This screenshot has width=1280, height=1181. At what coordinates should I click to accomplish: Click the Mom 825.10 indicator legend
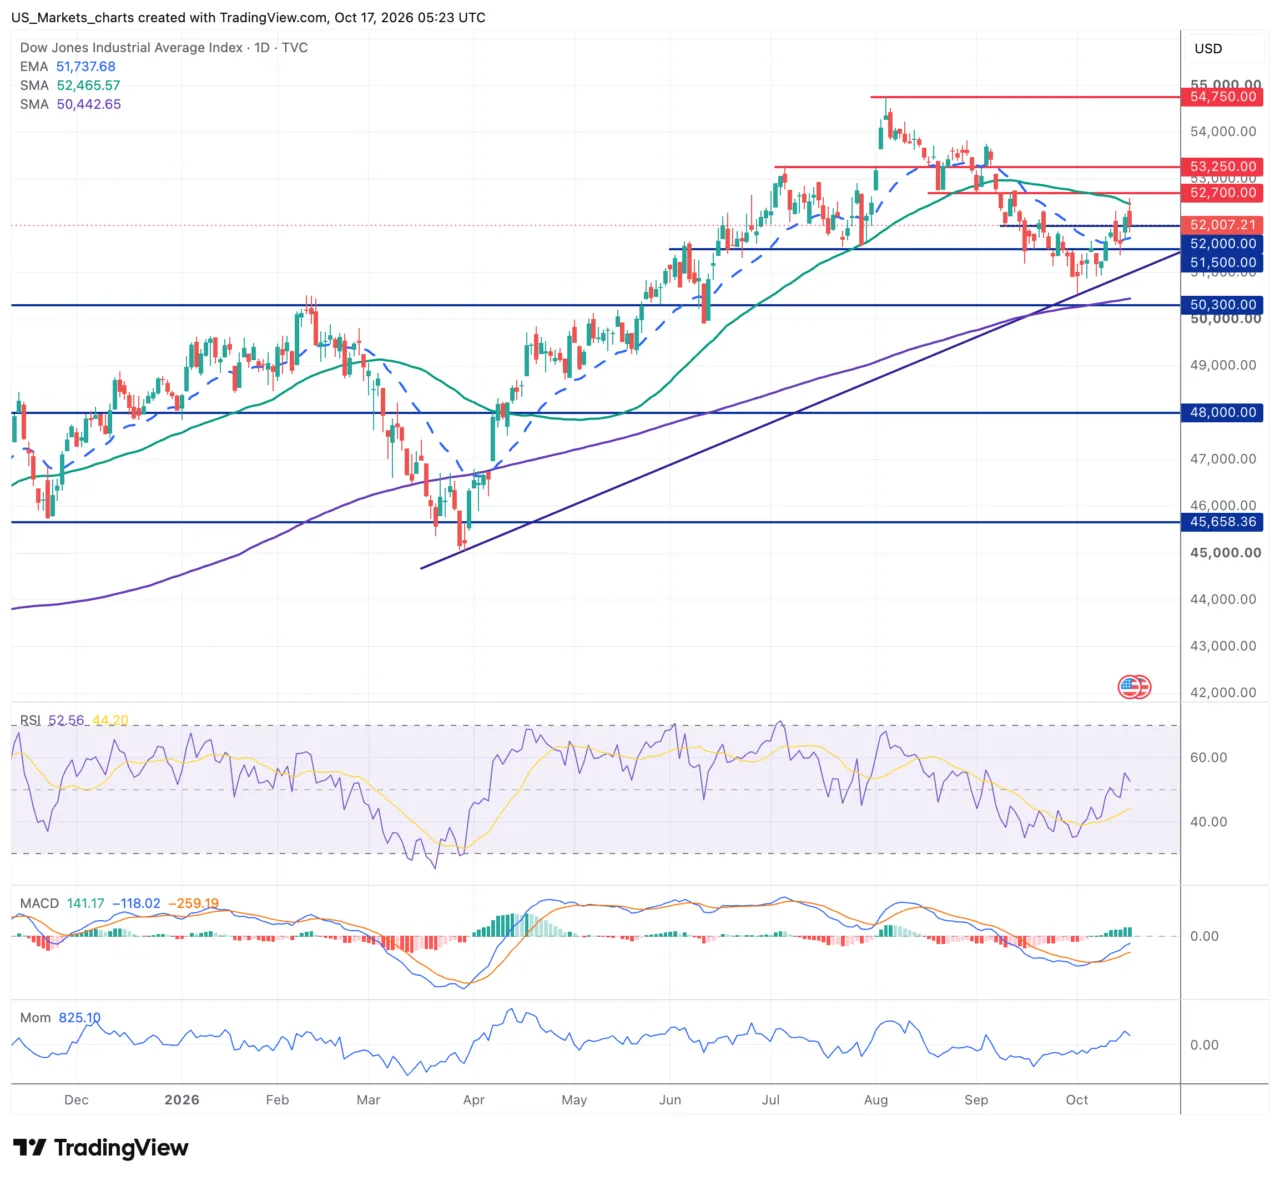click(60, 1017)
